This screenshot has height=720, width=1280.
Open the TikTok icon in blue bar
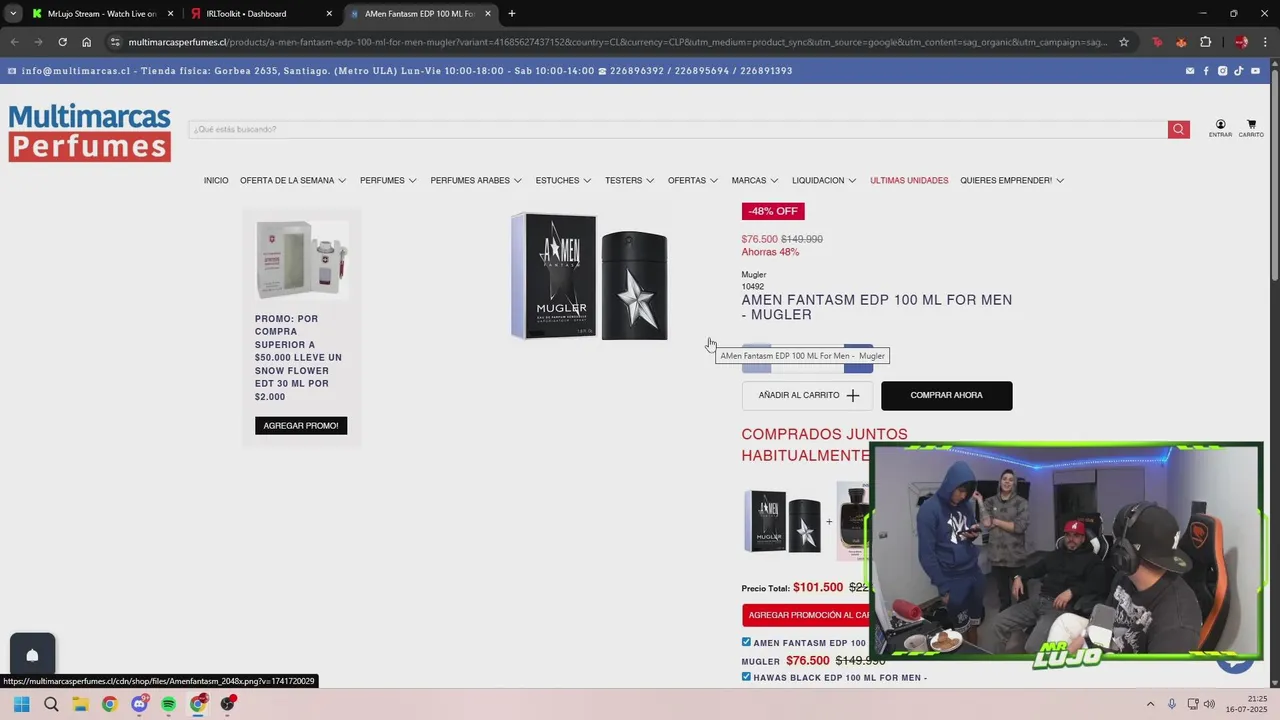[1238, 71]
